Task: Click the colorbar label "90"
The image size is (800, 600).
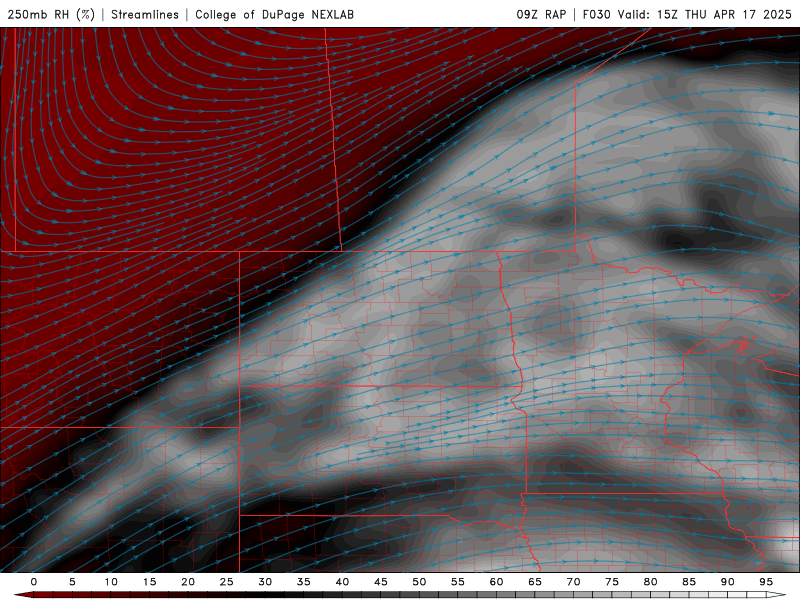Action: [727, 582]
